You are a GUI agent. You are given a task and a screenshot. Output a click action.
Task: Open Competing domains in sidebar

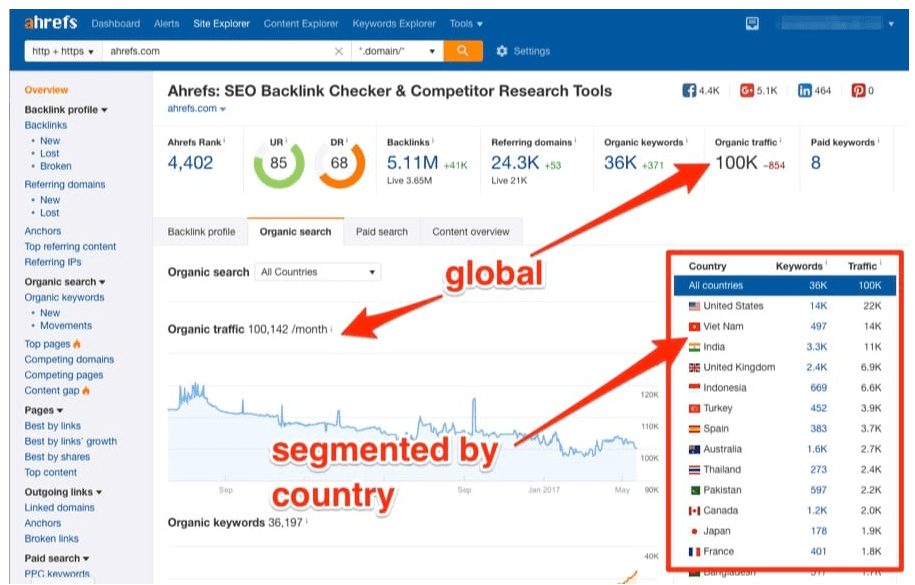pos(69,360)
